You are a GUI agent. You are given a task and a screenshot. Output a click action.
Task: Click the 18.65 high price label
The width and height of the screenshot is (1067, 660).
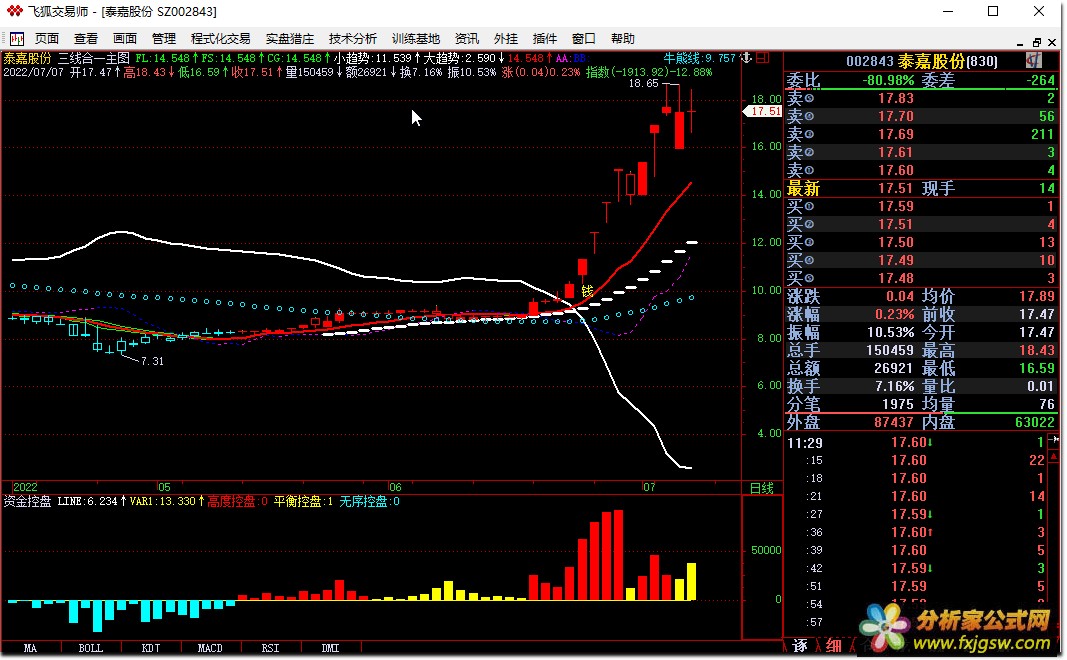pos(643,83)
